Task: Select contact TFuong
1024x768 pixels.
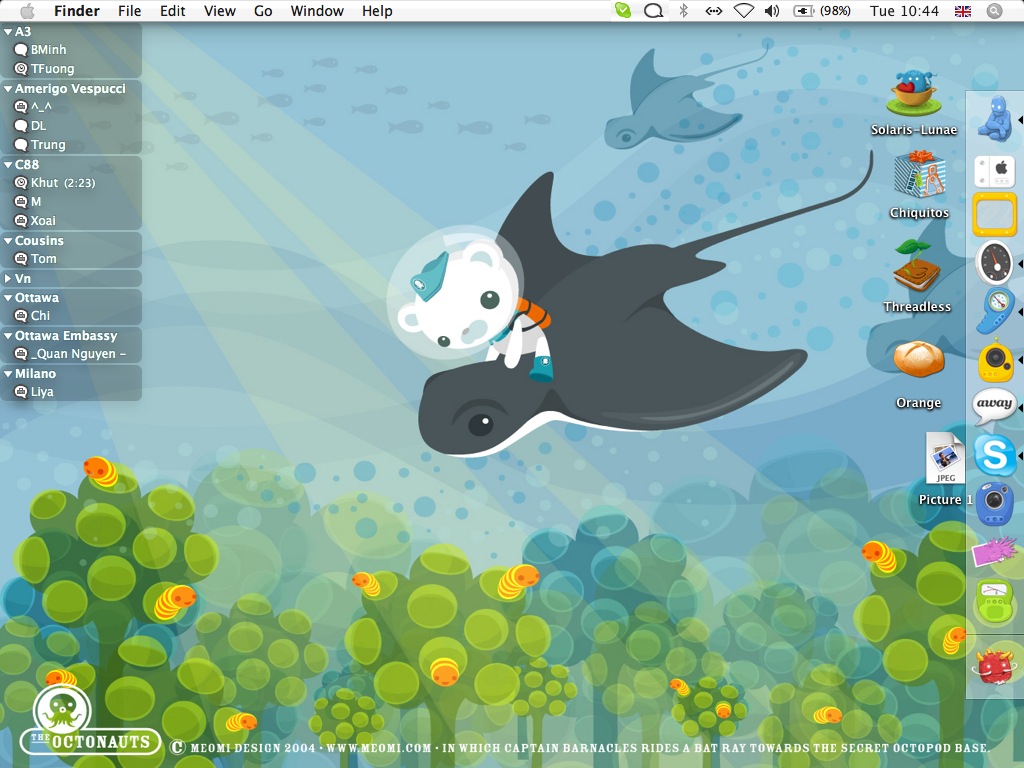Action: (x=71, y=69)
